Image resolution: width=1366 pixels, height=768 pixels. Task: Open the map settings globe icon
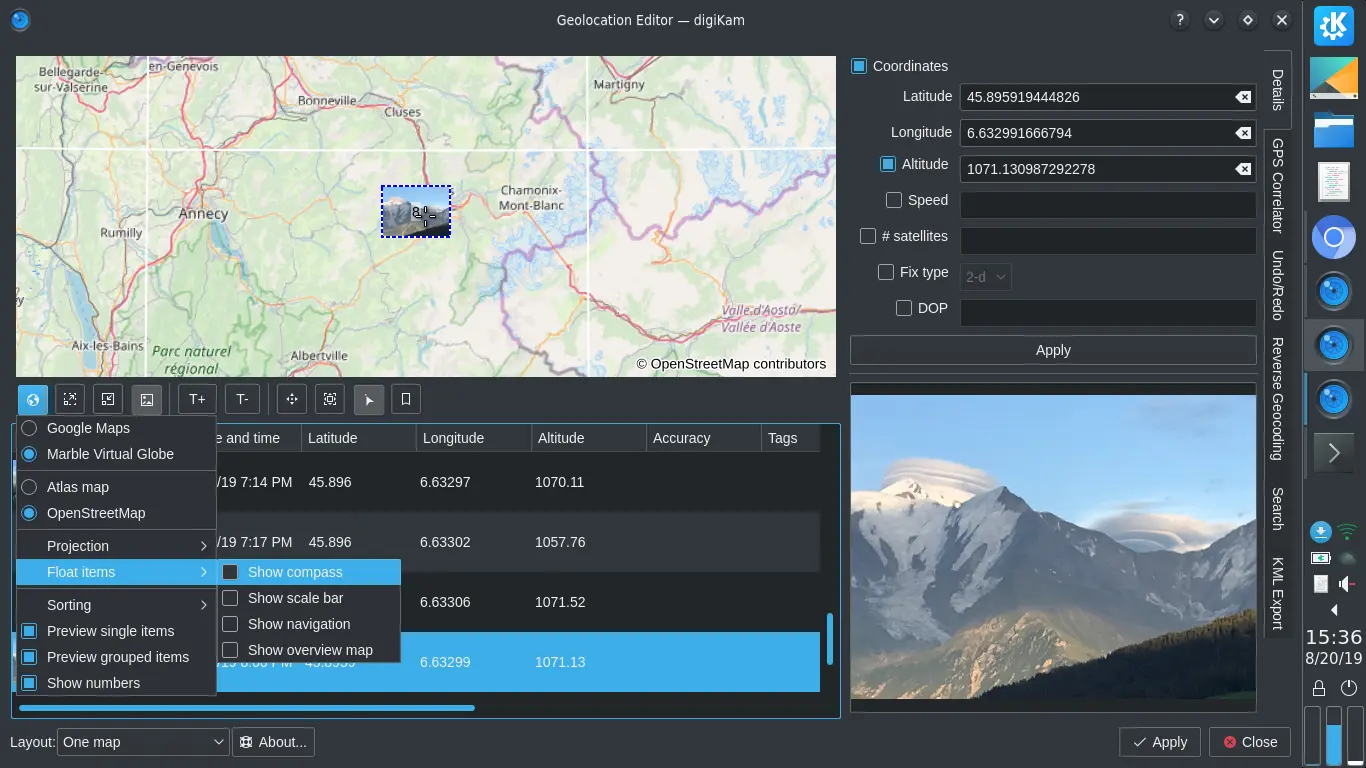[32, 399]
